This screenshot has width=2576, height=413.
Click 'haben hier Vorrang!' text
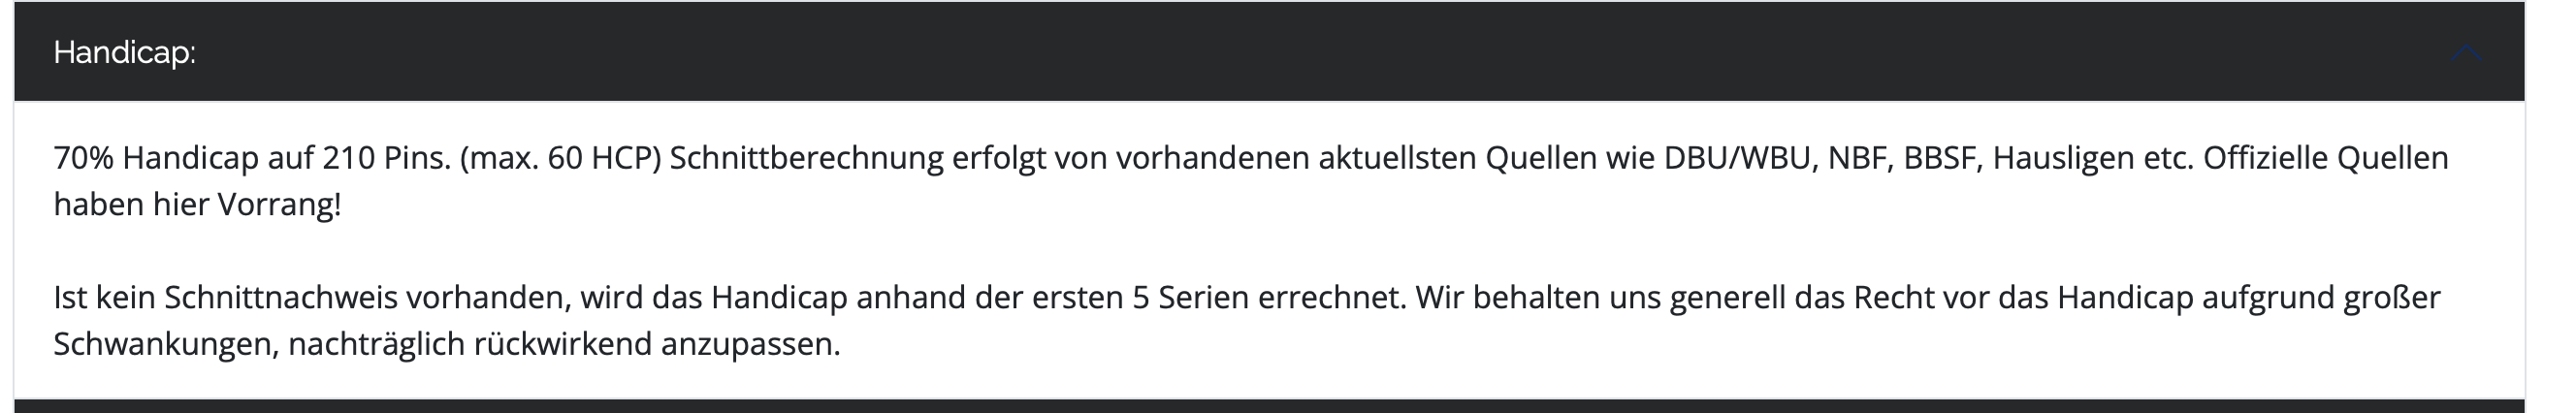pyautogui.click(x=197, y=205)
